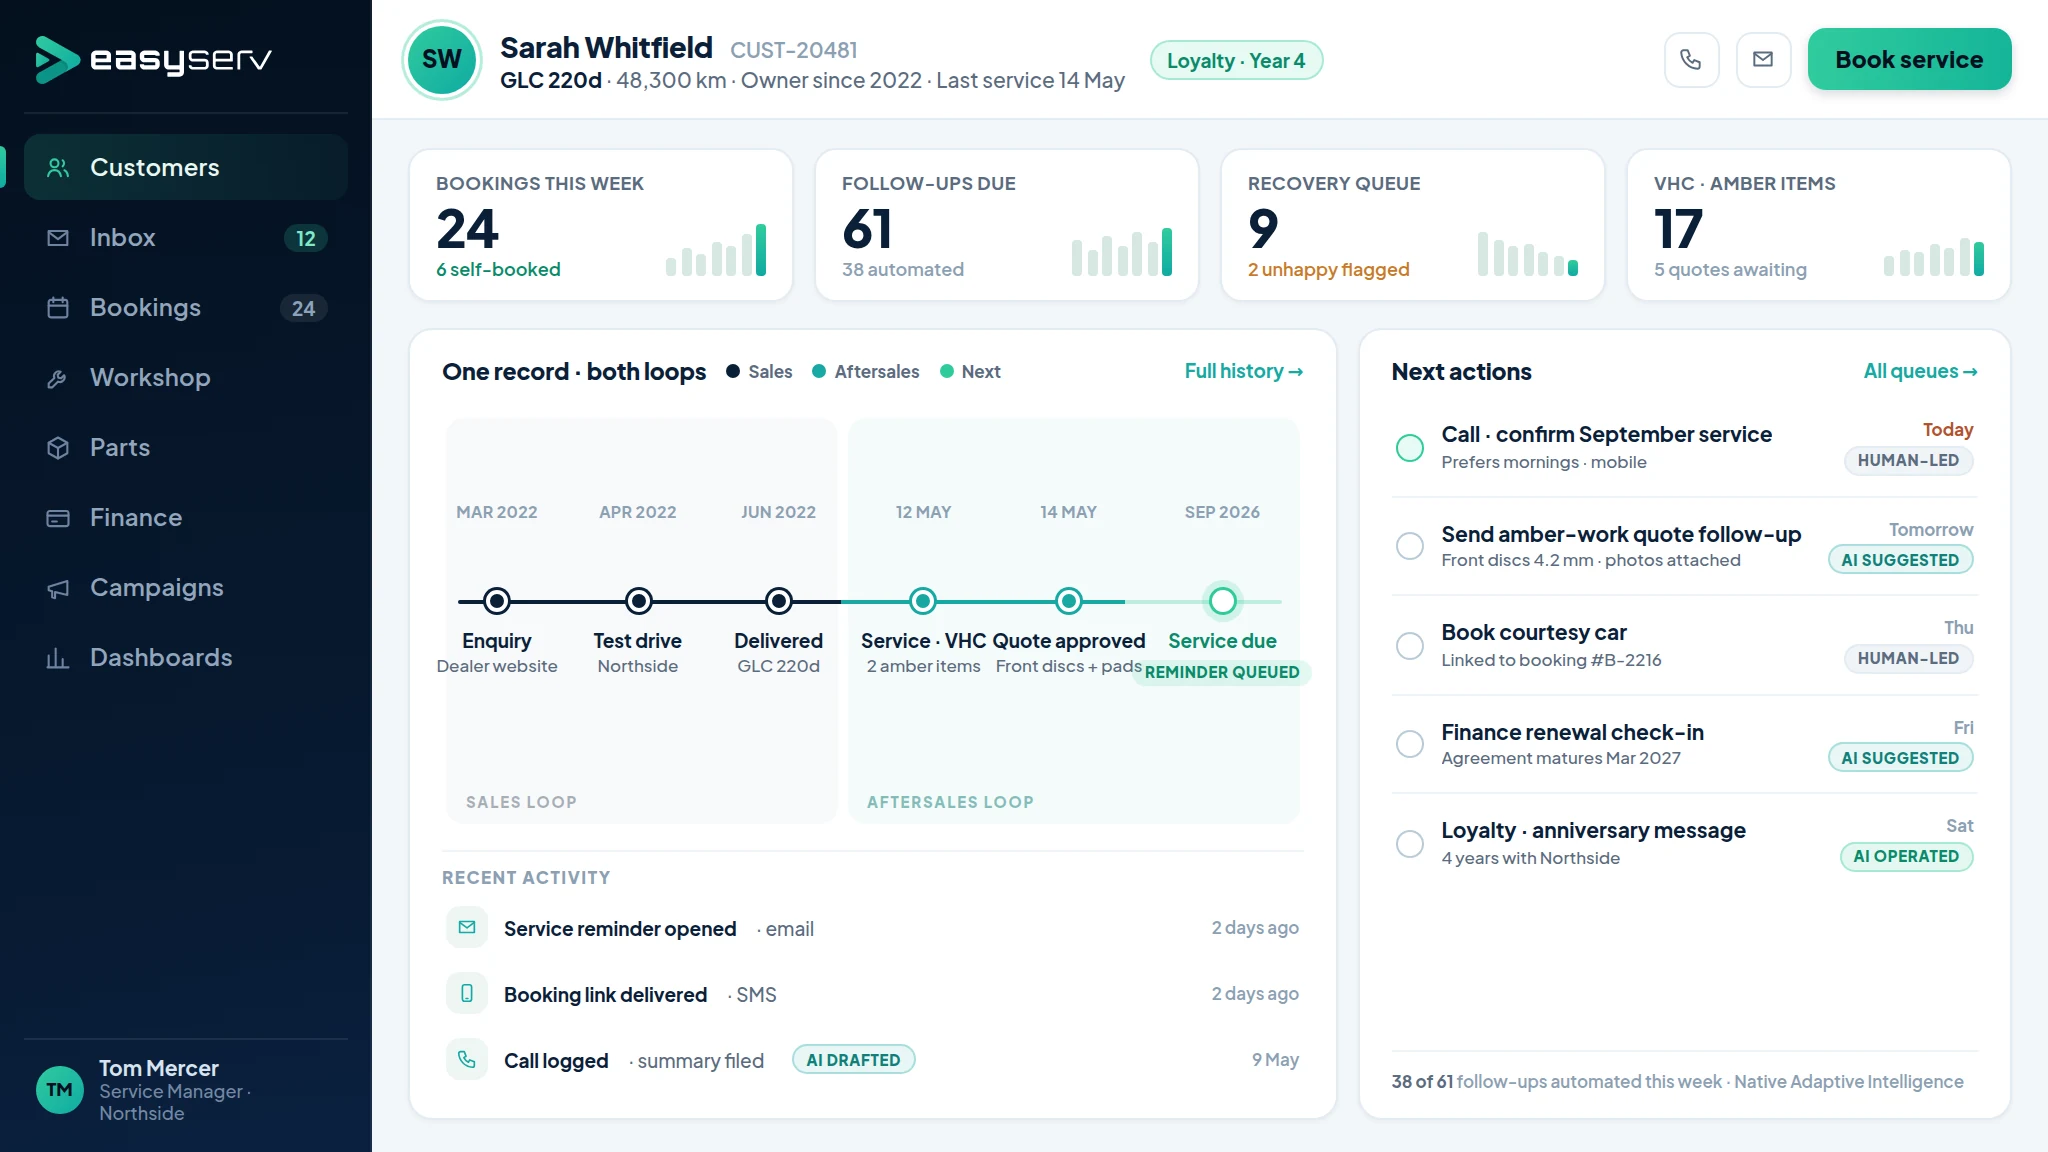The image size is (2048, 1152).
Task: Check off Book courtesy car action
Action: [1410, 646]
